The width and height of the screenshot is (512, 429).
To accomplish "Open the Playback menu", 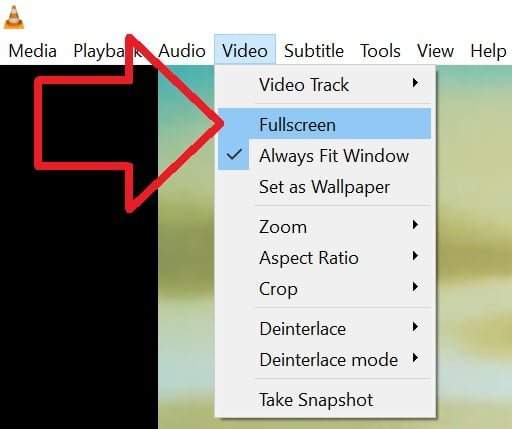I will (x=108, y=51).
